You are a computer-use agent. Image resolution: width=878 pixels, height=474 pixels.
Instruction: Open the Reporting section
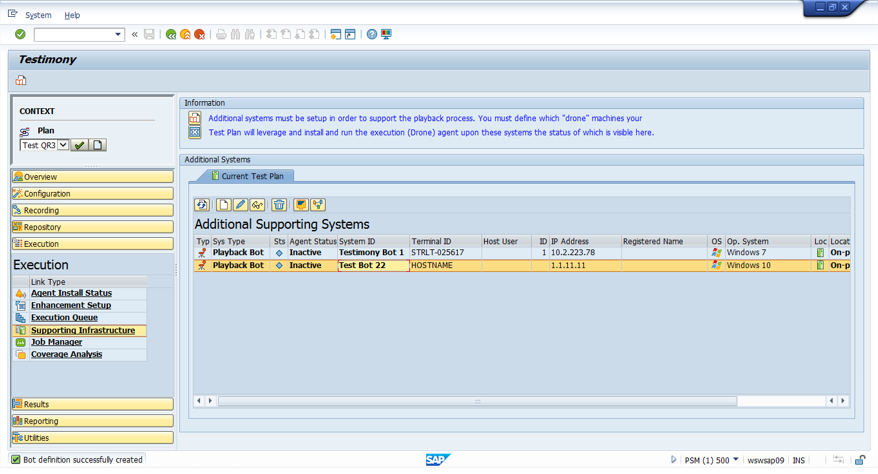tap(92, 421)
